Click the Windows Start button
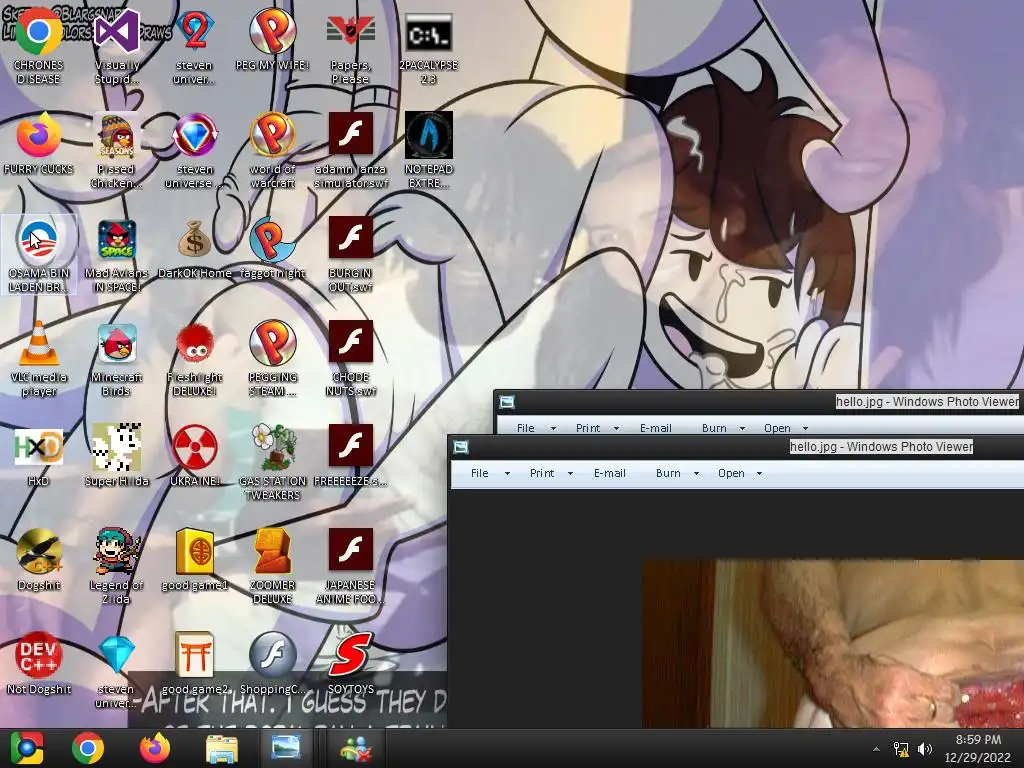 click(27, 748)
